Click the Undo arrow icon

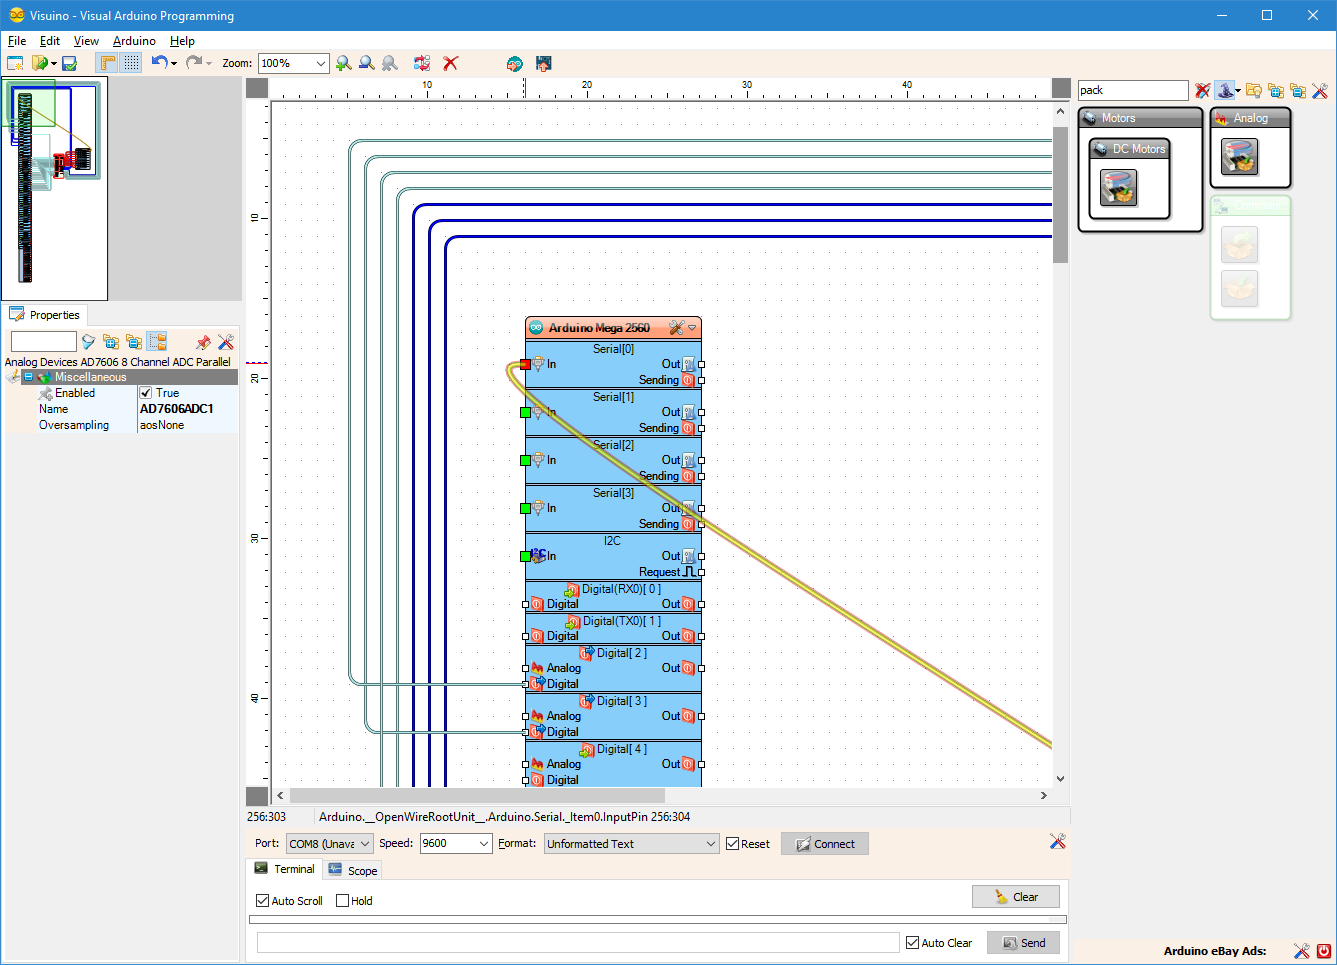(160, 62)
